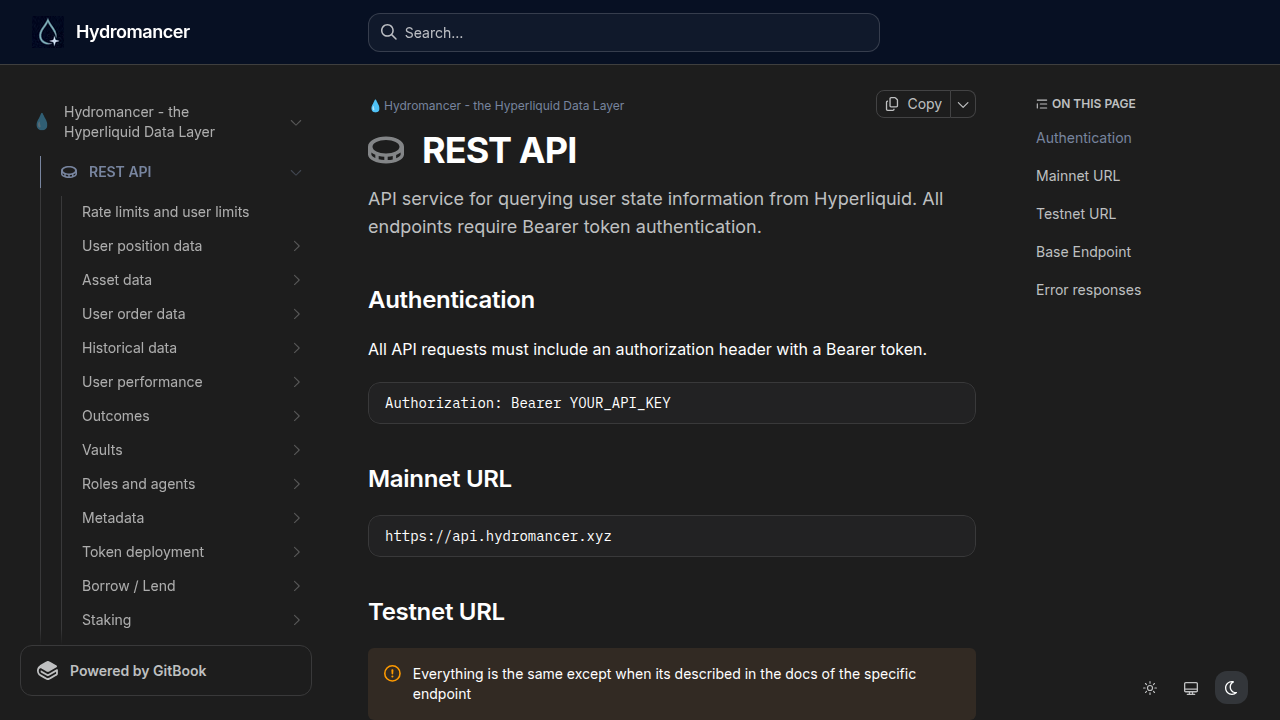
Task: Expand the Outcomes section
Action: pyautogui.click(x=297, y=416)
